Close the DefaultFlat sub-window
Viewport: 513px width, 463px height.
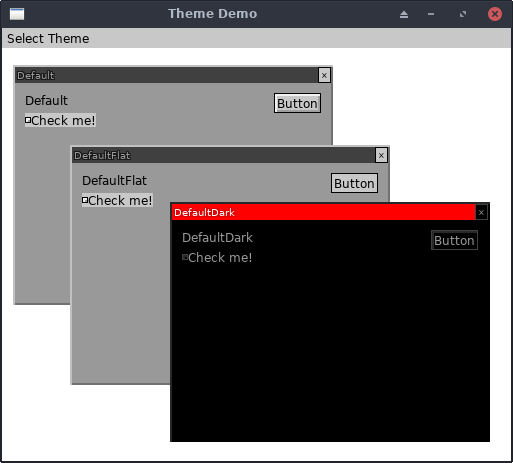point(381,155)
